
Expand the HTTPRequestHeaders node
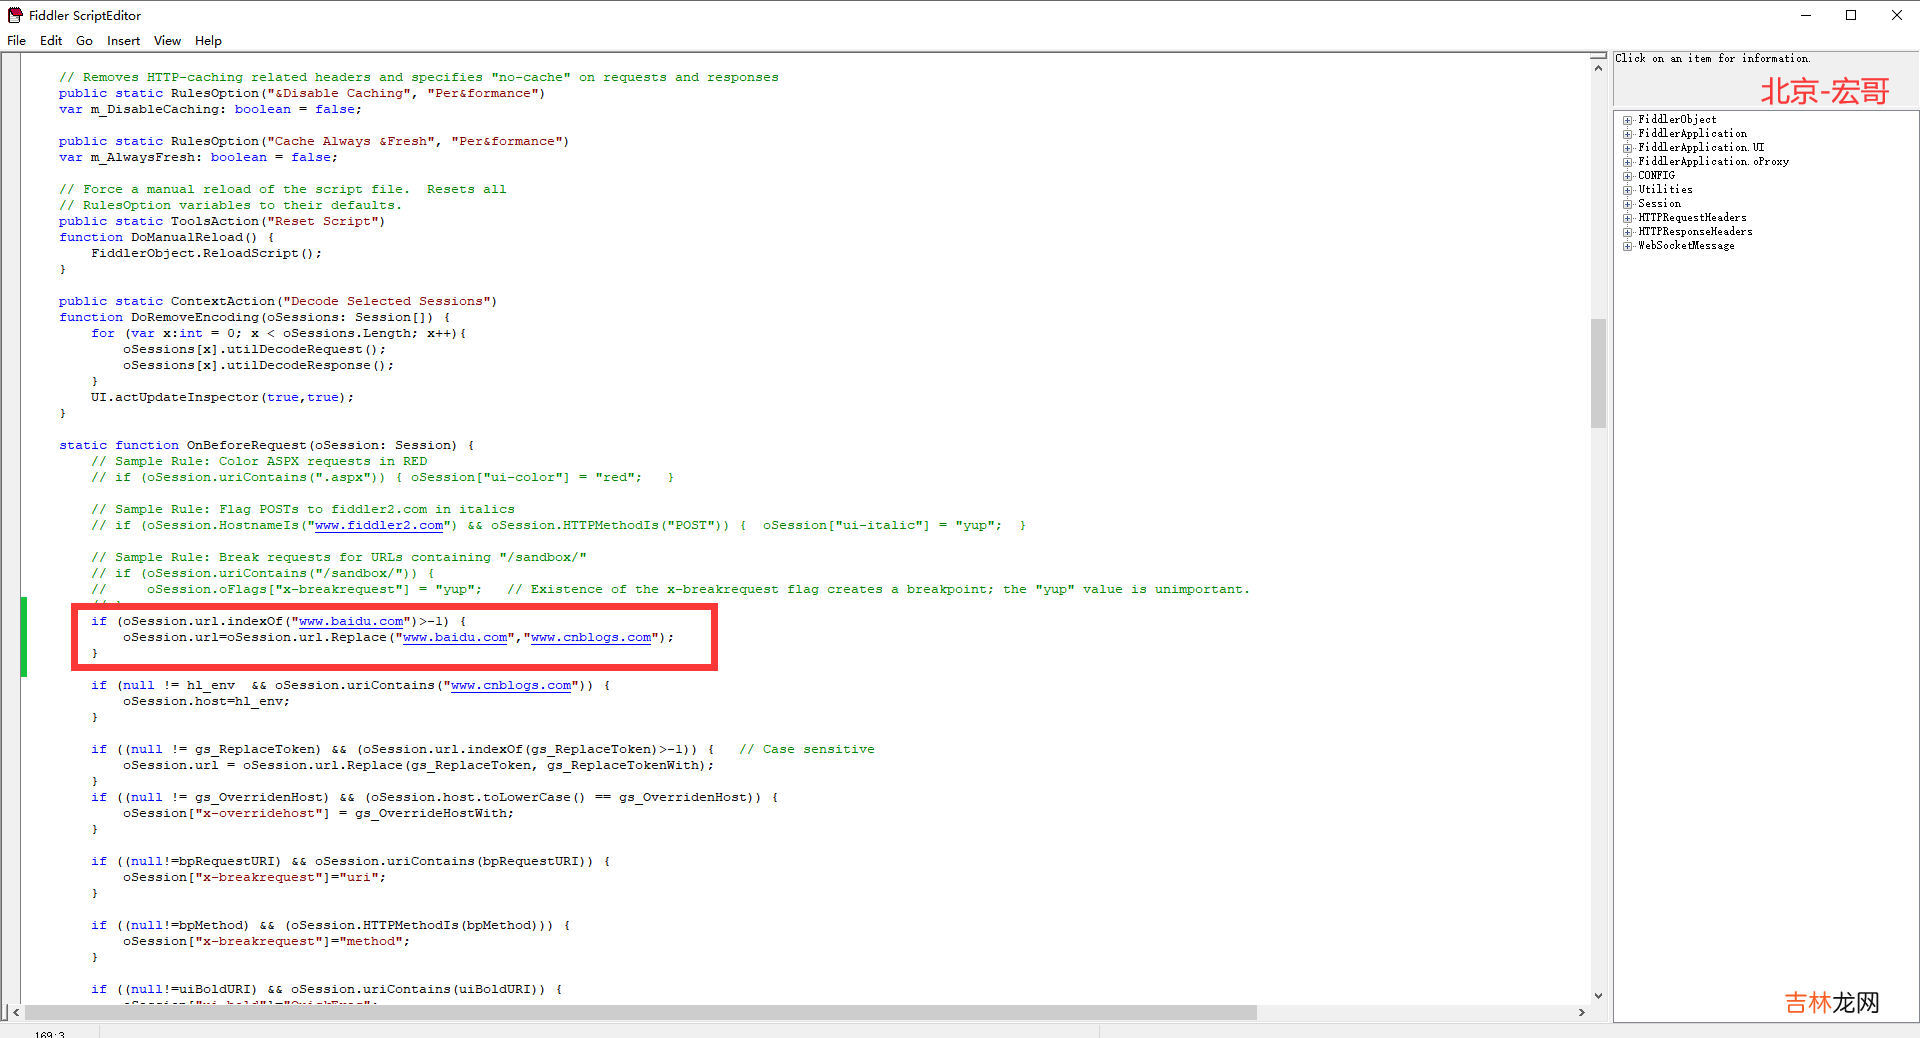1628,218
